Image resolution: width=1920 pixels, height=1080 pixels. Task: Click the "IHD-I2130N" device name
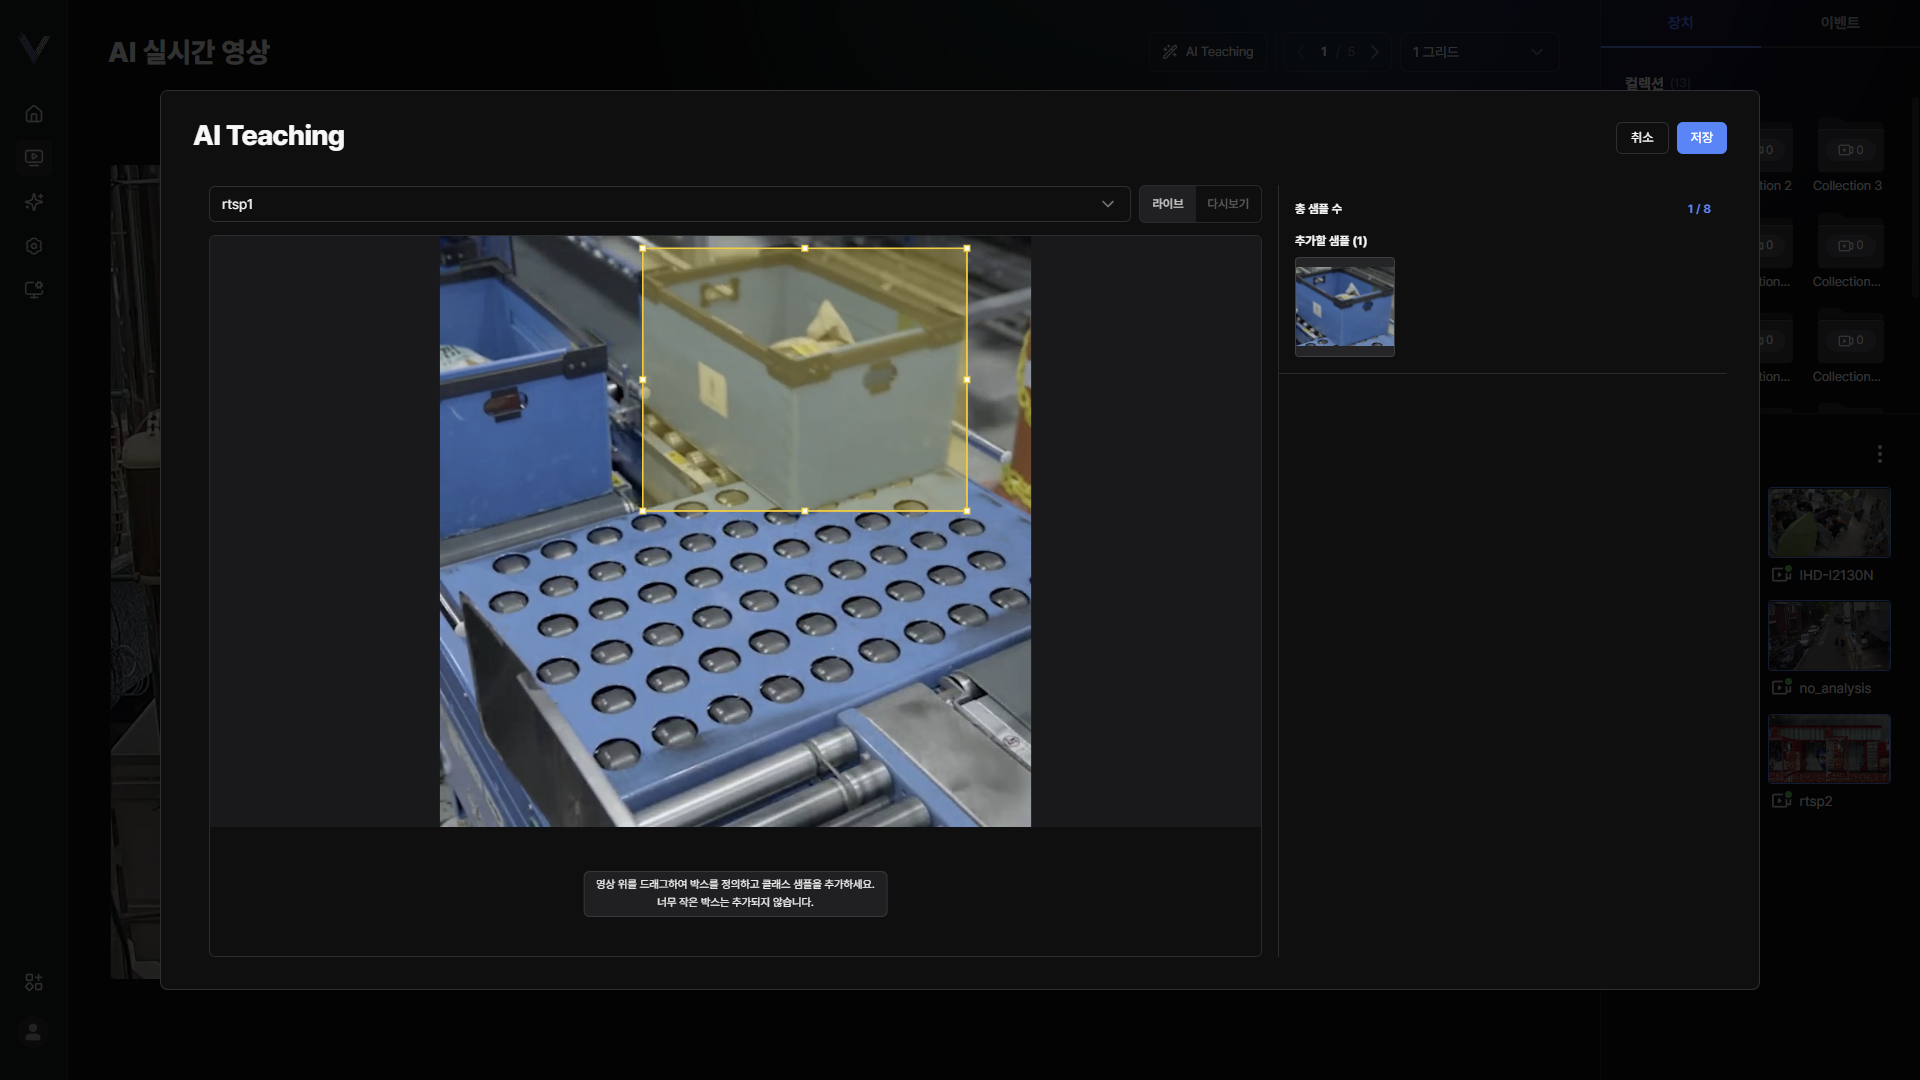(1836, 575)
